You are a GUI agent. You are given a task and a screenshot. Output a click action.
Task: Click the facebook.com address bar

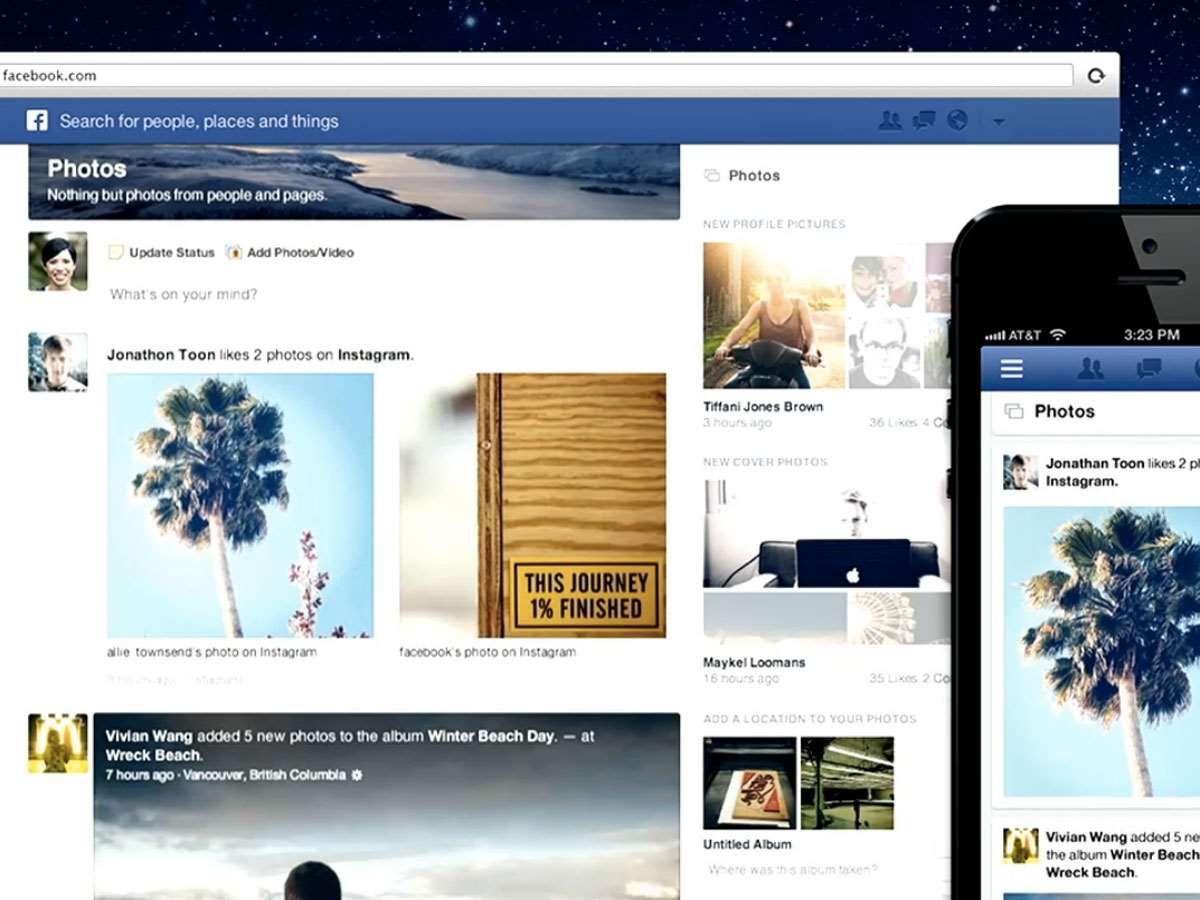pyautogui.click(x=536, y=76)
